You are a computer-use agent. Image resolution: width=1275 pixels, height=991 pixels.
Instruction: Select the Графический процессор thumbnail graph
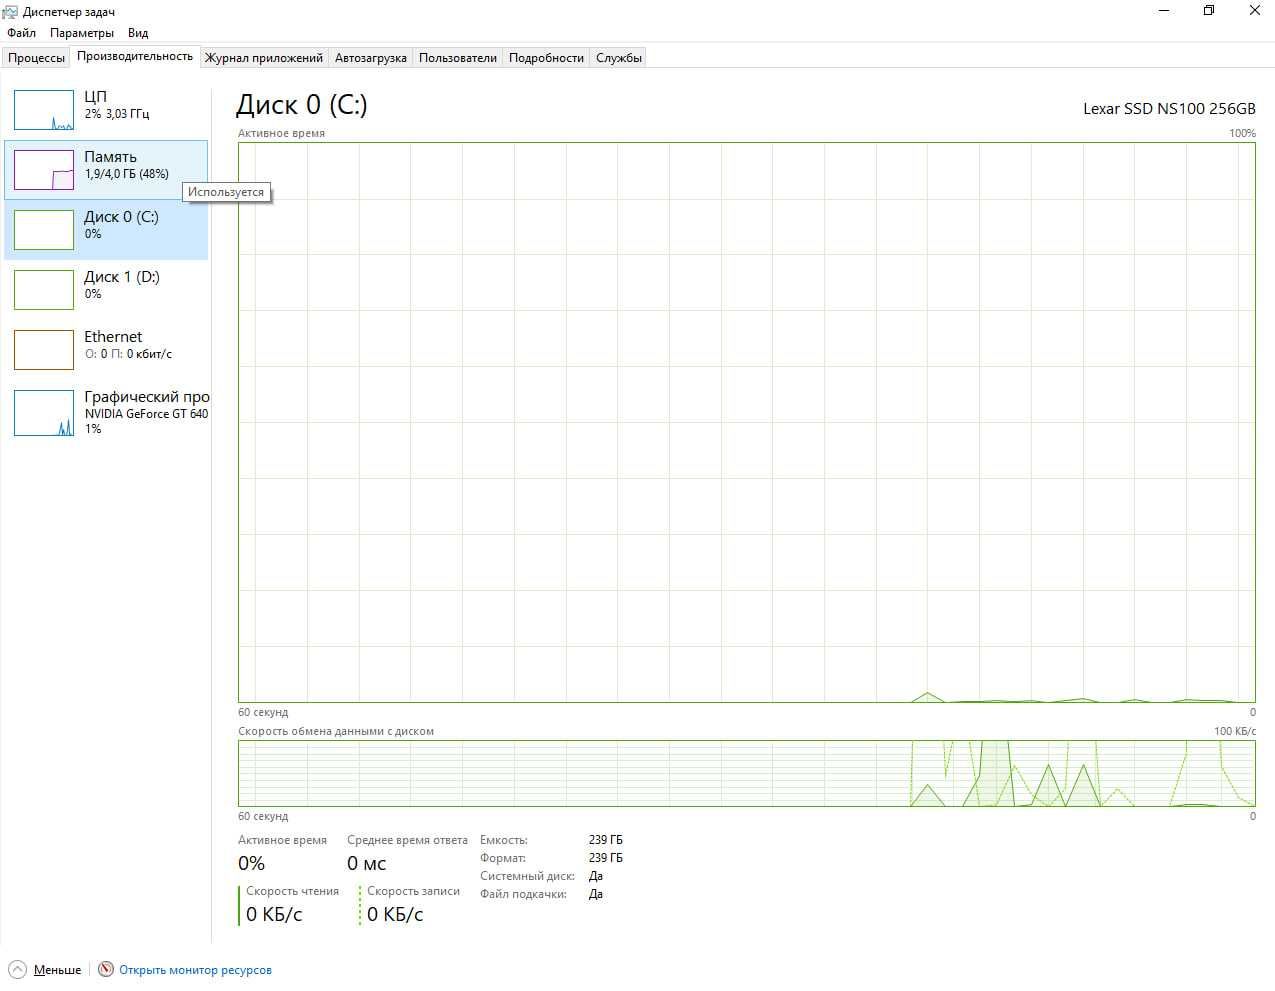click(x=44, y=413)
